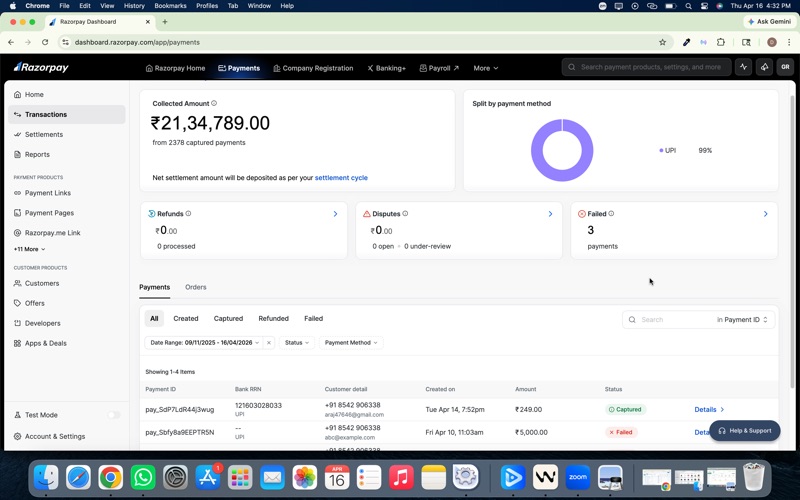Select the All payments filter
The height and width of the screenshot is (500, 800).
(x=154, y=318)
